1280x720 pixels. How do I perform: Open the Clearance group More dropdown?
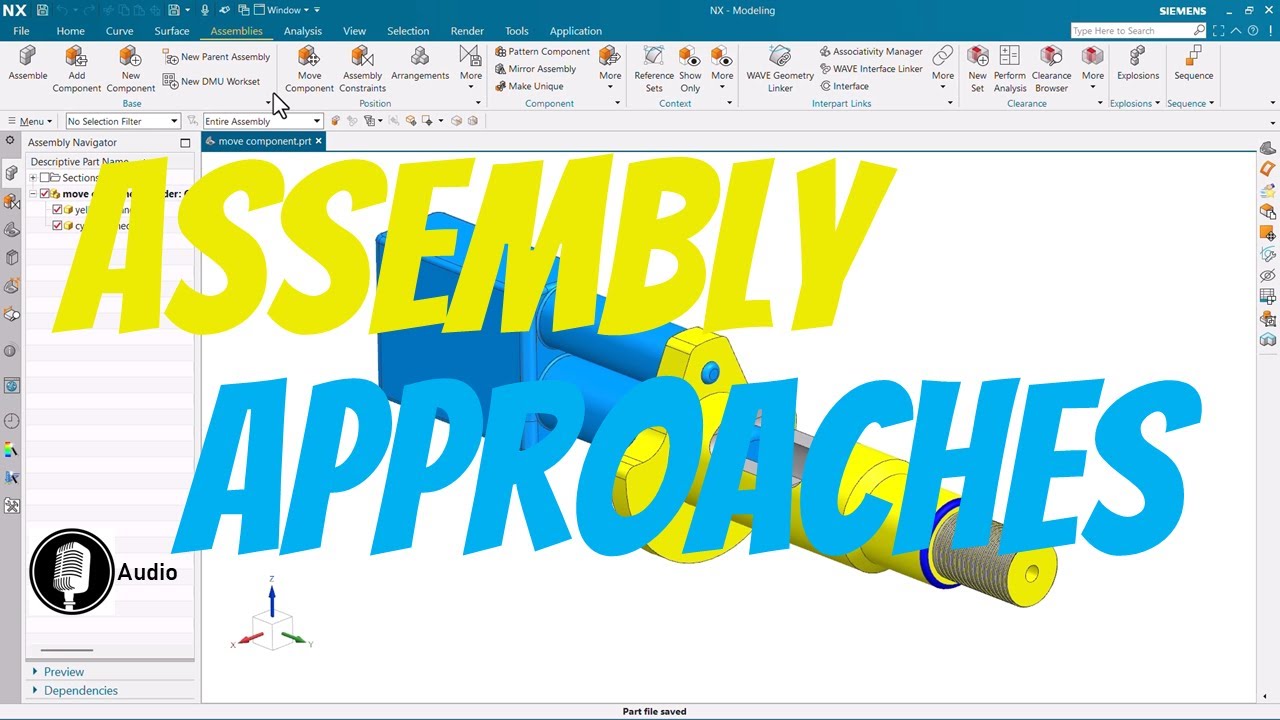(x=1093, y=67)
